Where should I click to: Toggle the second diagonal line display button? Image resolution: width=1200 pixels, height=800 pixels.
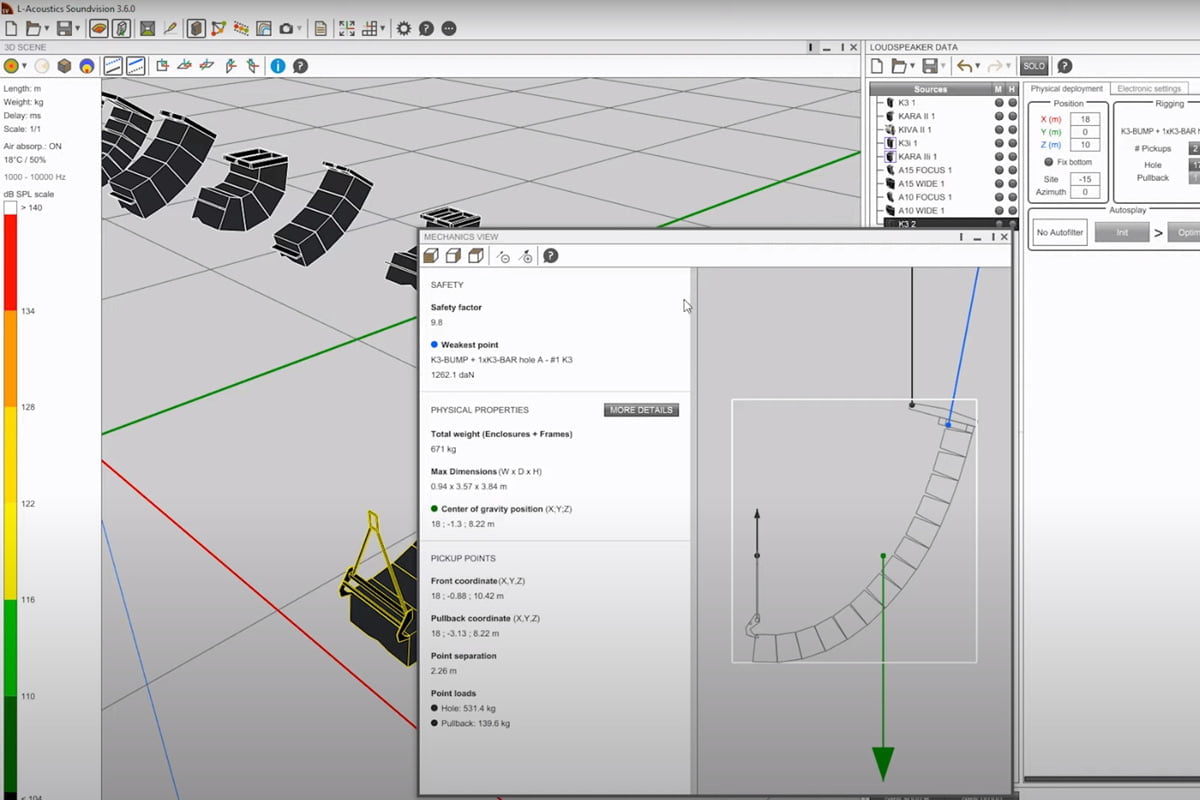click(135, 66)
